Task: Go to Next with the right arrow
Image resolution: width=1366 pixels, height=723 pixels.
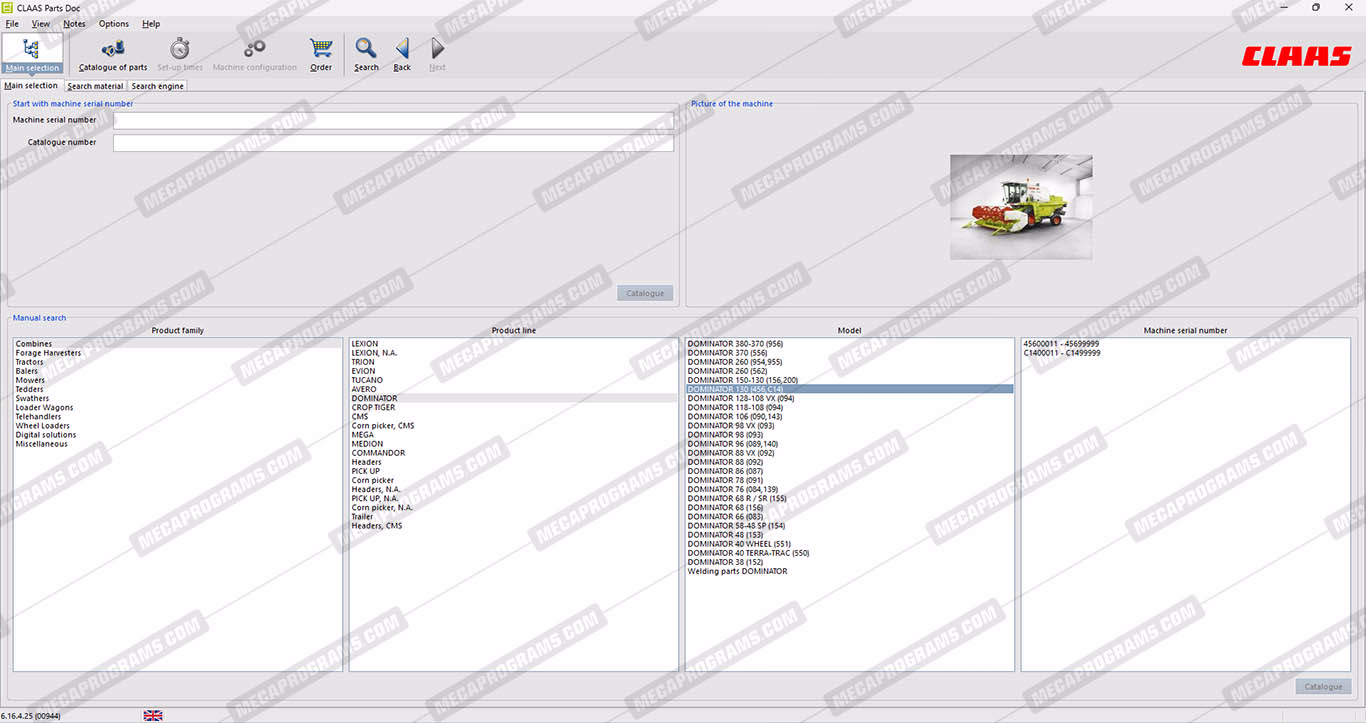Action: tap(437, 54)
